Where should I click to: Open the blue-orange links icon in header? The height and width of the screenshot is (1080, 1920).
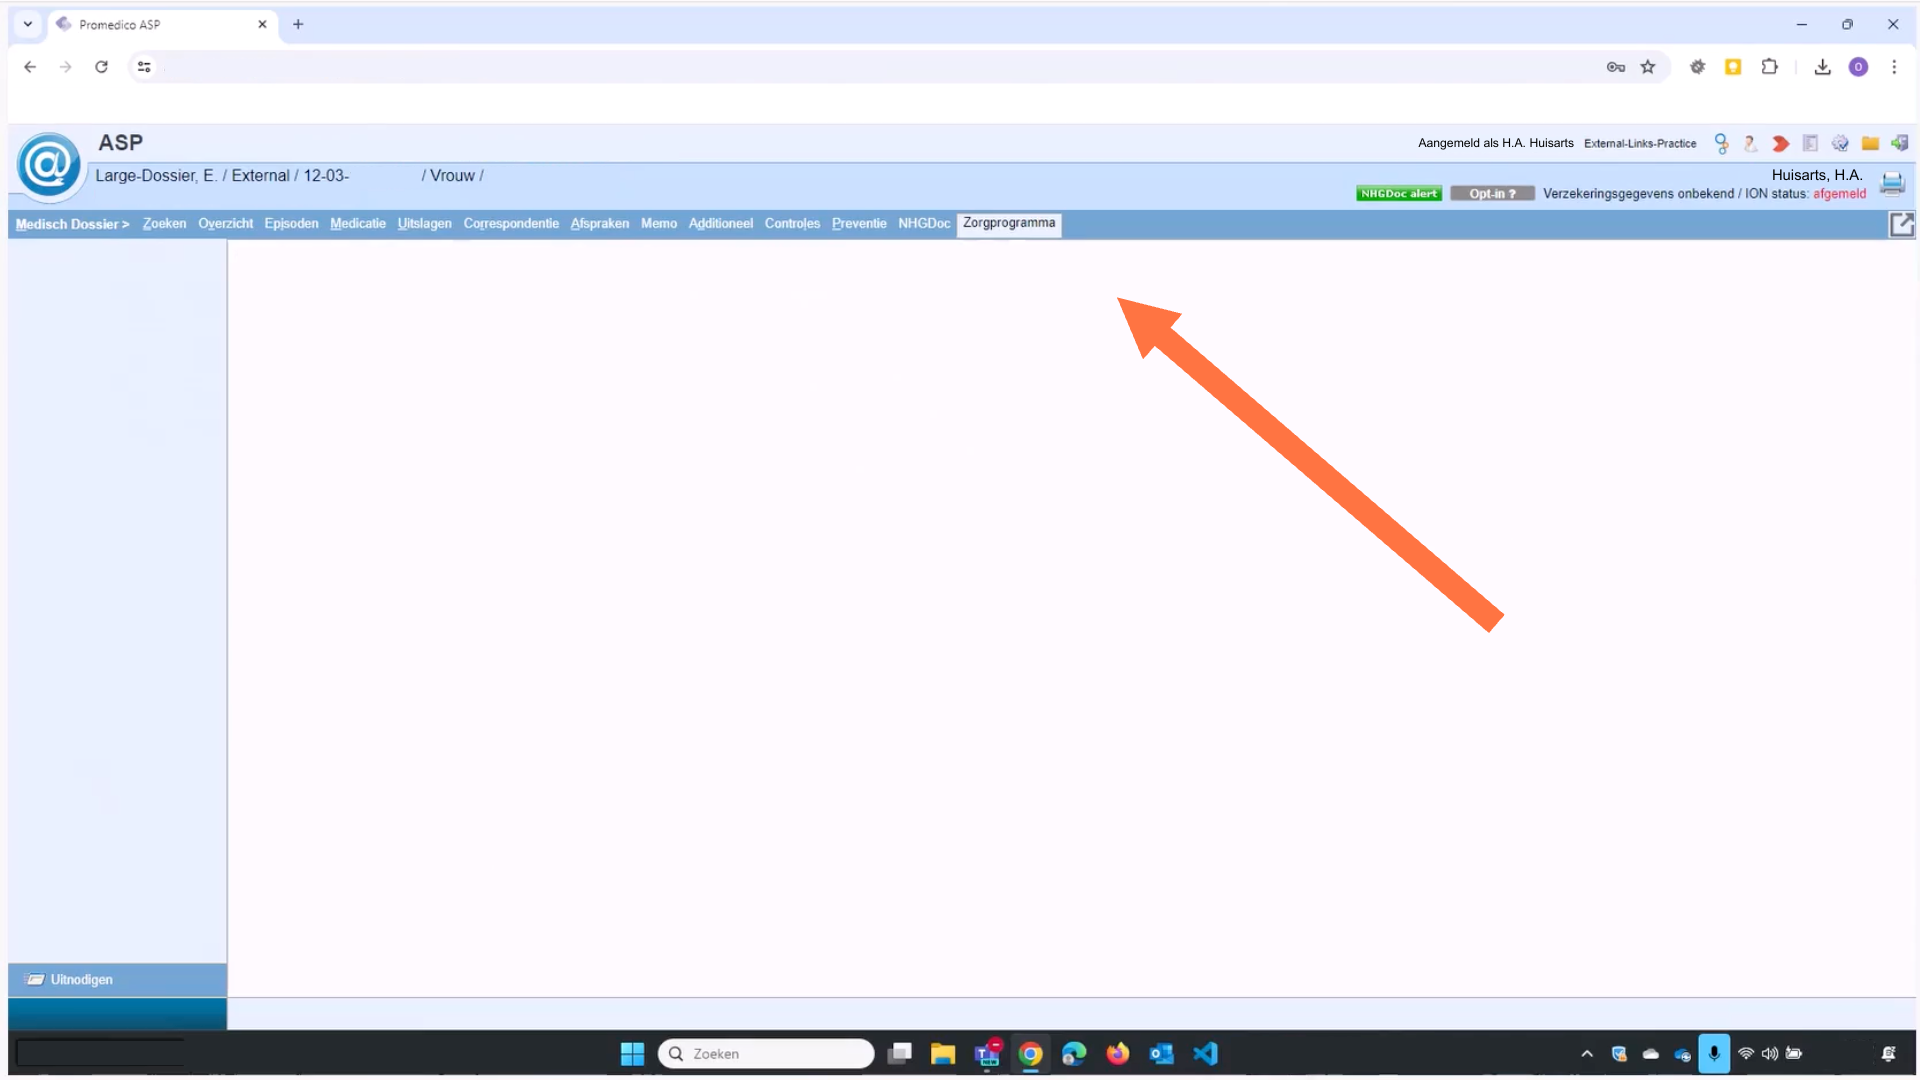click(1721, 144)
